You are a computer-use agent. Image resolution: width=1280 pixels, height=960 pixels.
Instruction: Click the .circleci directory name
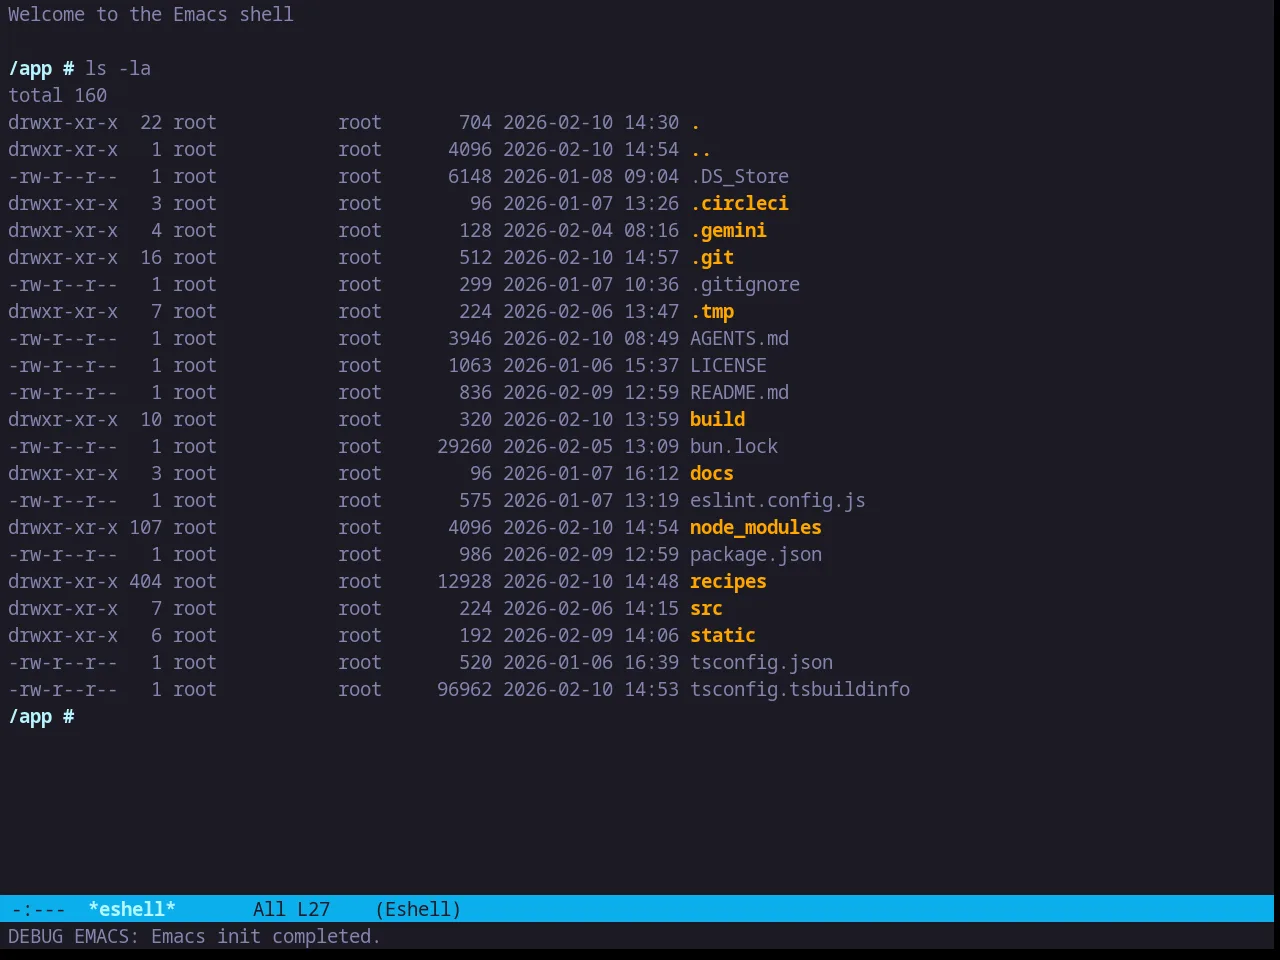[x=739, y=203]
